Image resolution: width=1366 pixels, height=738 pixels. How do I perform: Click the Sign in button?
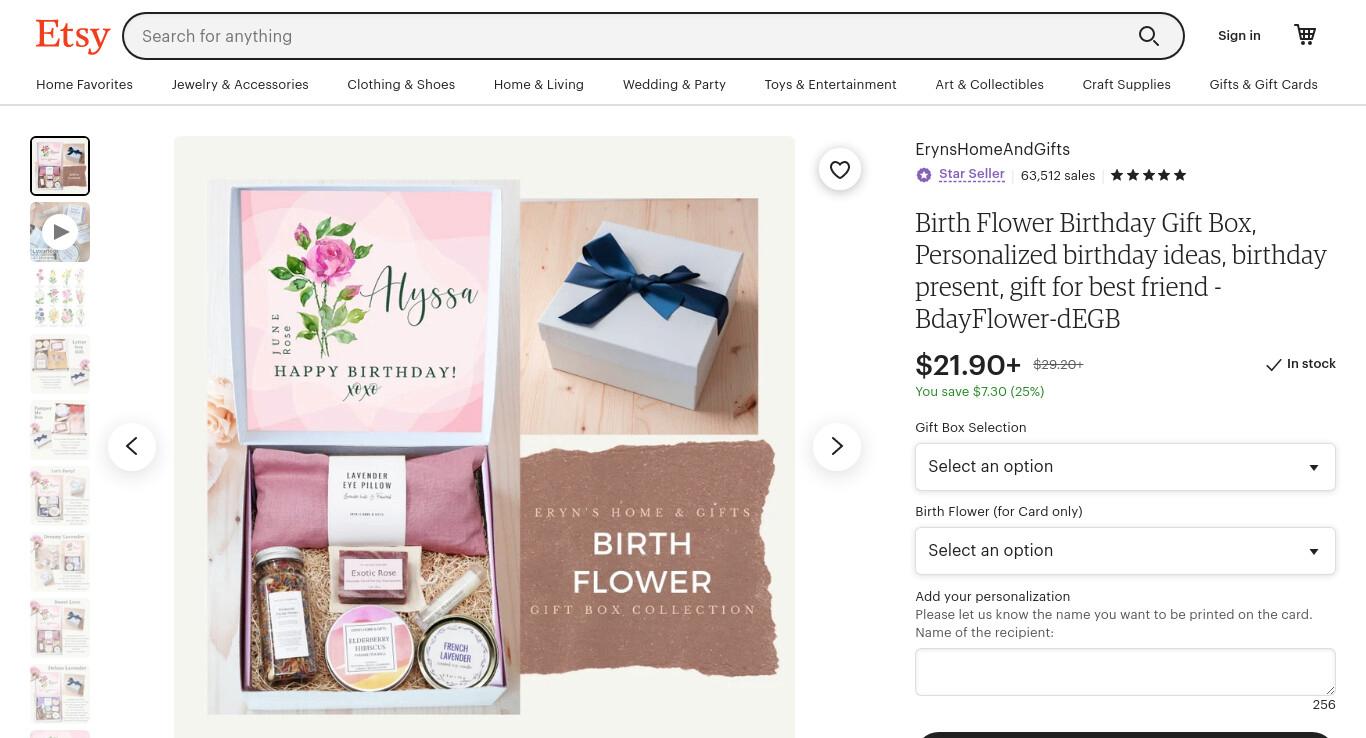tap(1239, 36)
